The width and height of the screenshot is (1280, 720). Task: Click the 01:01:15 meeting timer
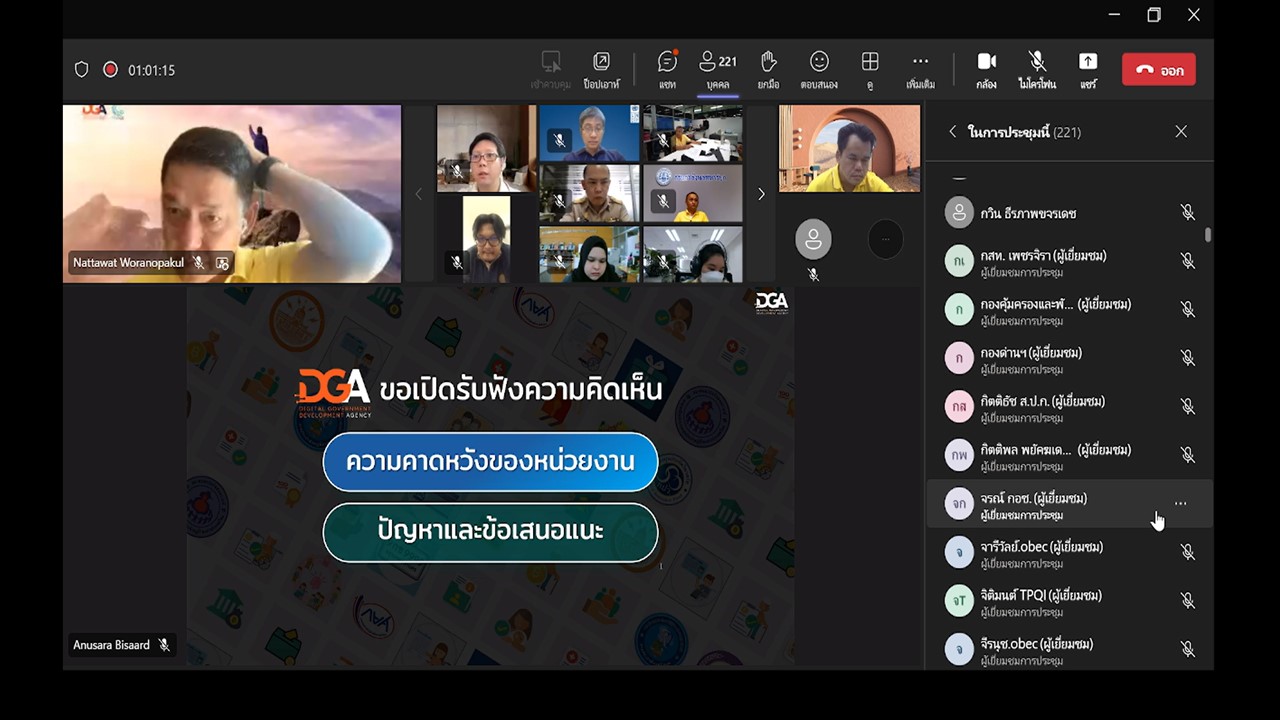click(151, 70)
